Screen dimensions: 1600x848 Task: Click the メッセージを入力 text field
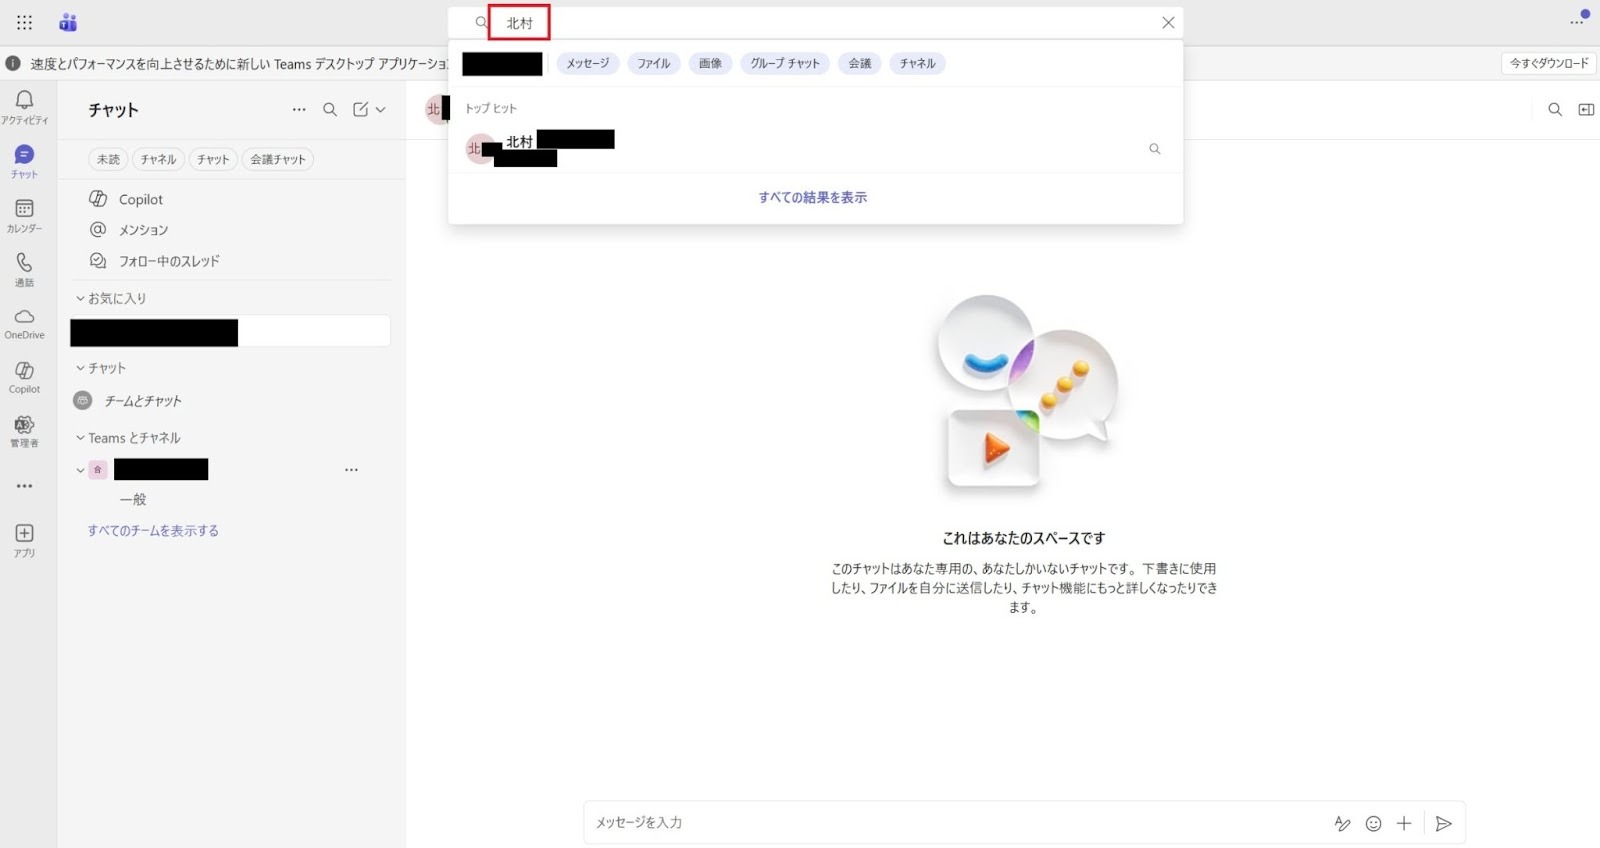(x=955, y=822)
